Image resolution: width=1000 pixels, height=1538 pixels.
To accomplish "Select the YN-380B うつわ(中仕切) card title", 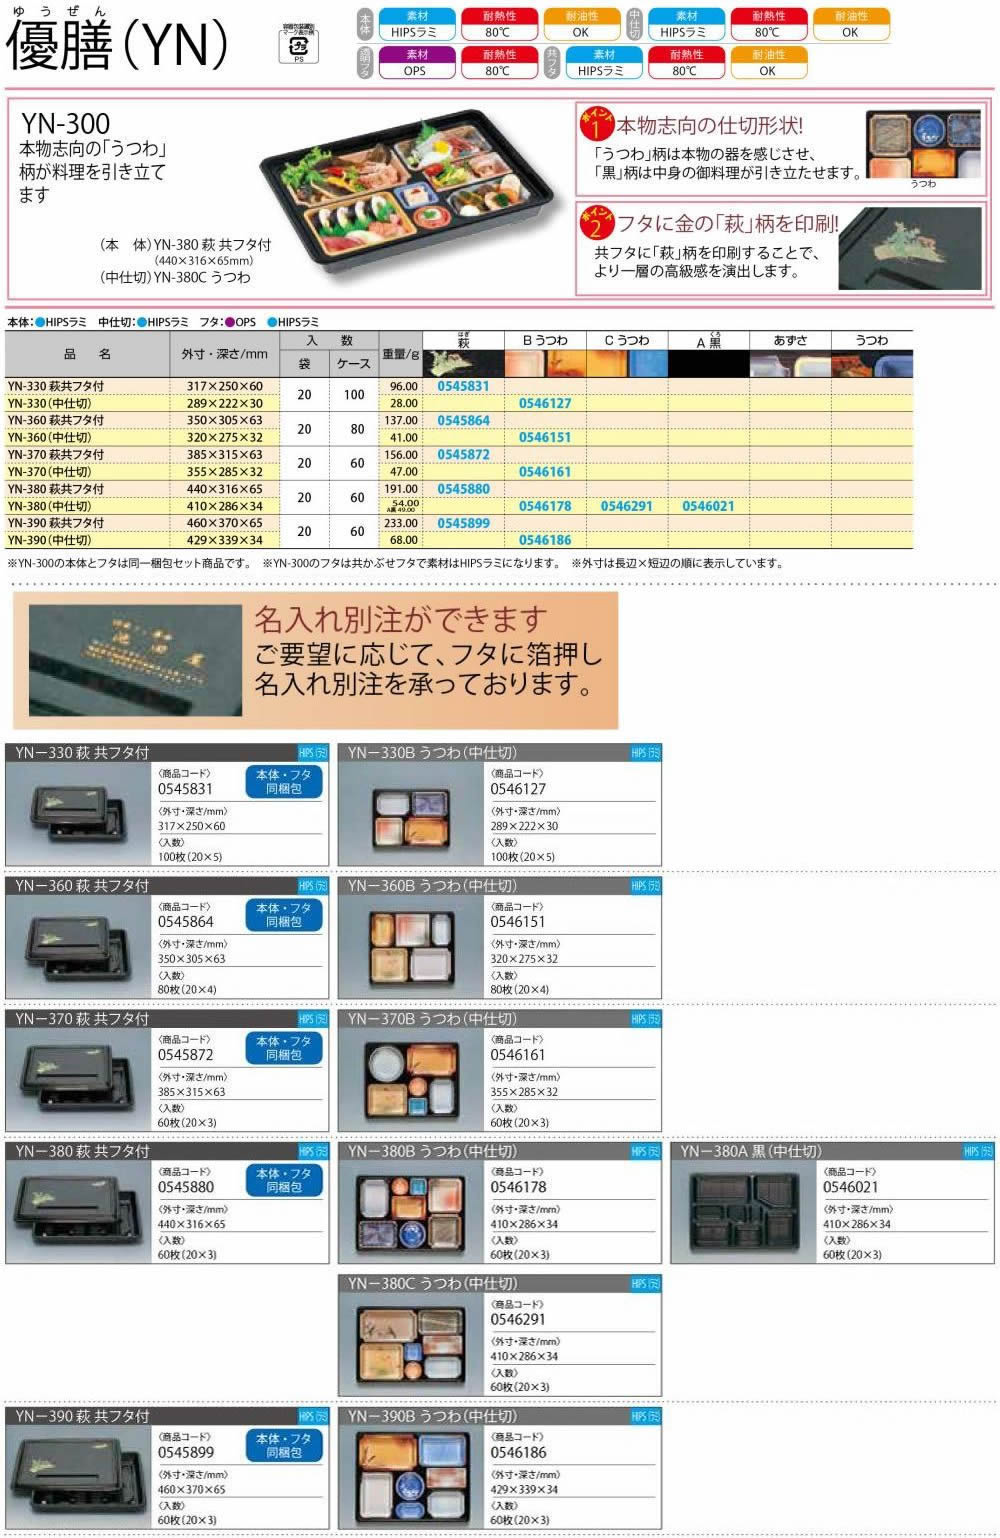I will (x=432, y=1152).
